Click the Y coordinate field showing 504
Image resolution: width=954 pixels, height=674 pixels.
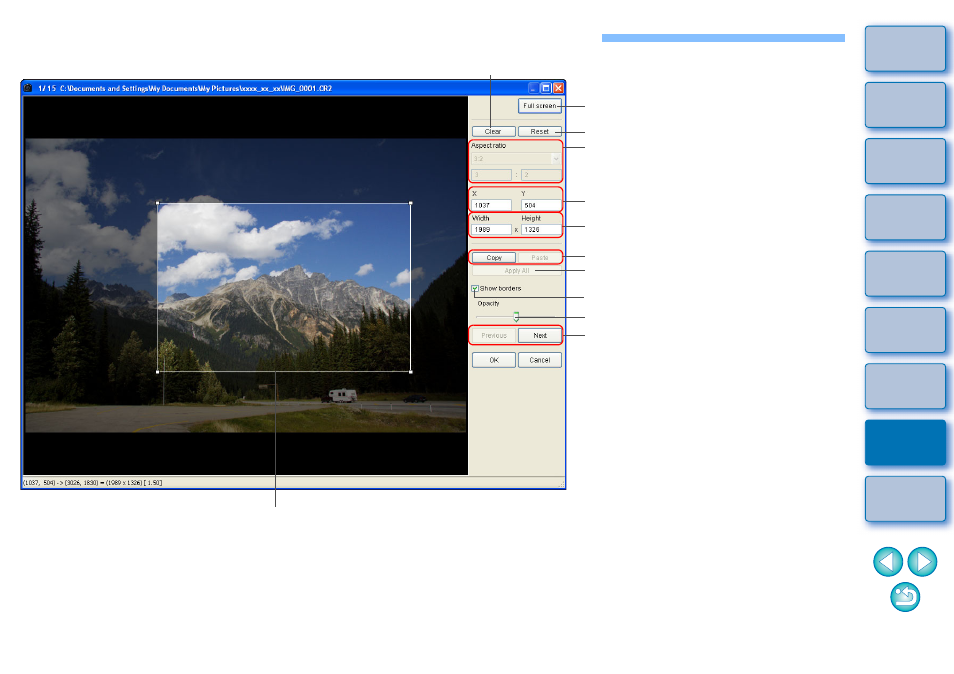[541, 206]
